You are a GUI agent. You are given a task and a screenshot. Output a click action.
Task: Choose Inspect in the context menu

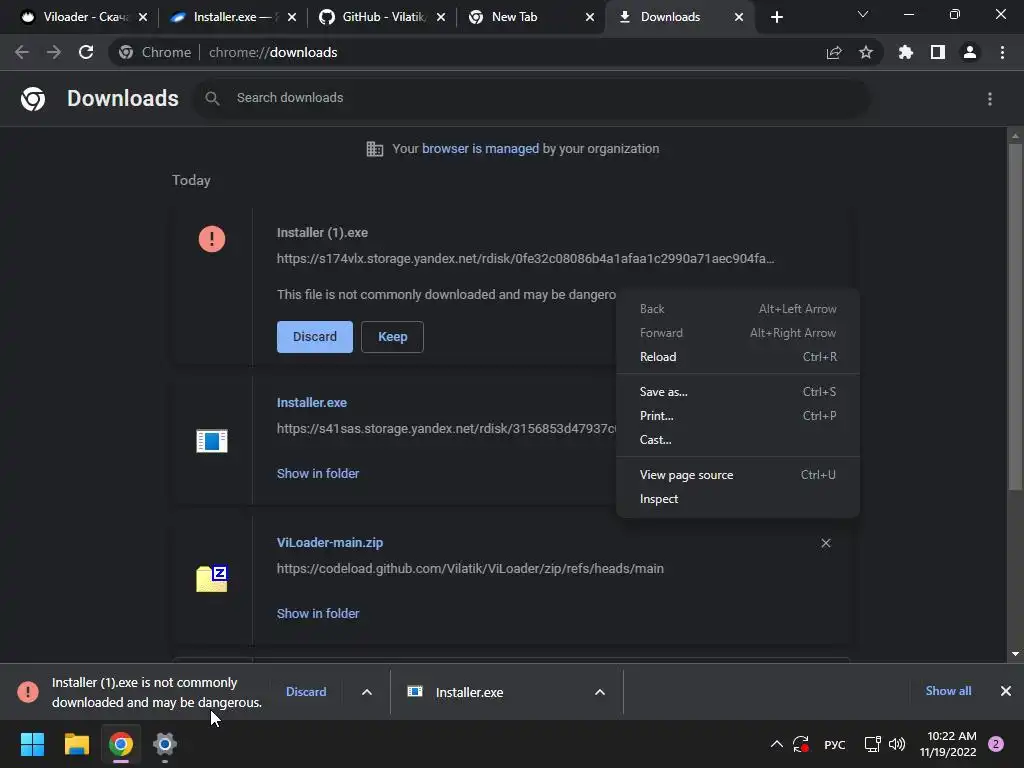(738, 499)
